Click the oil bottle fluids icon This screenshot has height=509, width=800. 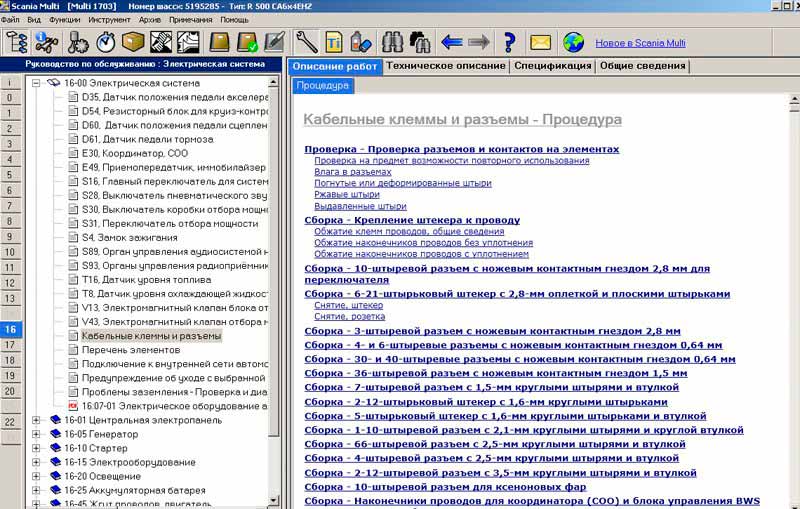pyautogui.click(x=361, y=42)
